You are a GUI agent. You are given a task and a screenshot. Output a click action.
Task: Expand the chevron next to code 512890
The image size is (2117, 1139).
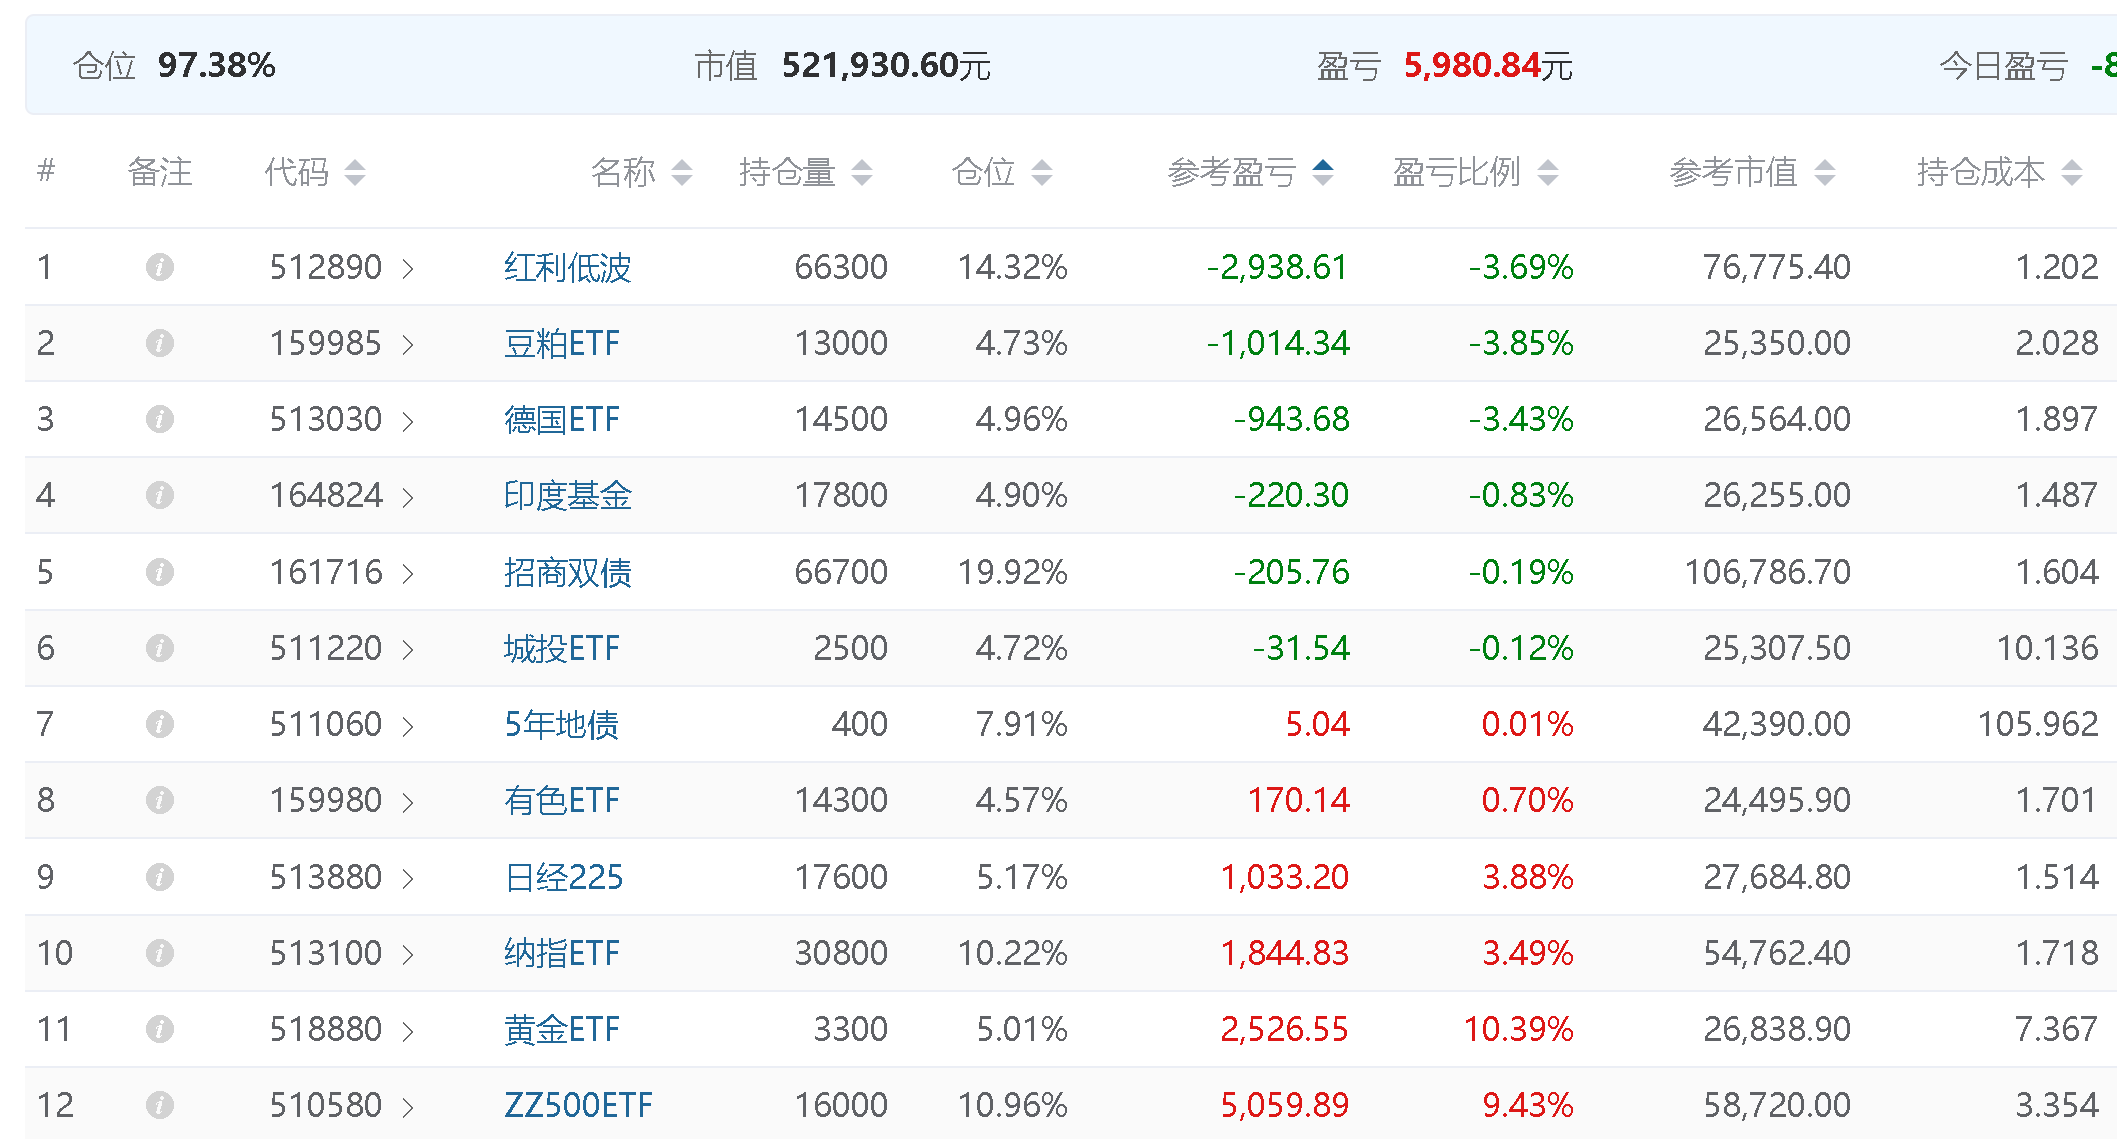click(408, 268)
